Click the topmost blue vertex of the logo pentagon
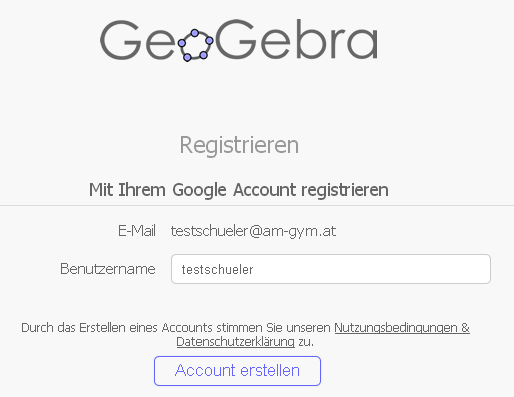This screenshot has height=397, width=514. point(195,33)
